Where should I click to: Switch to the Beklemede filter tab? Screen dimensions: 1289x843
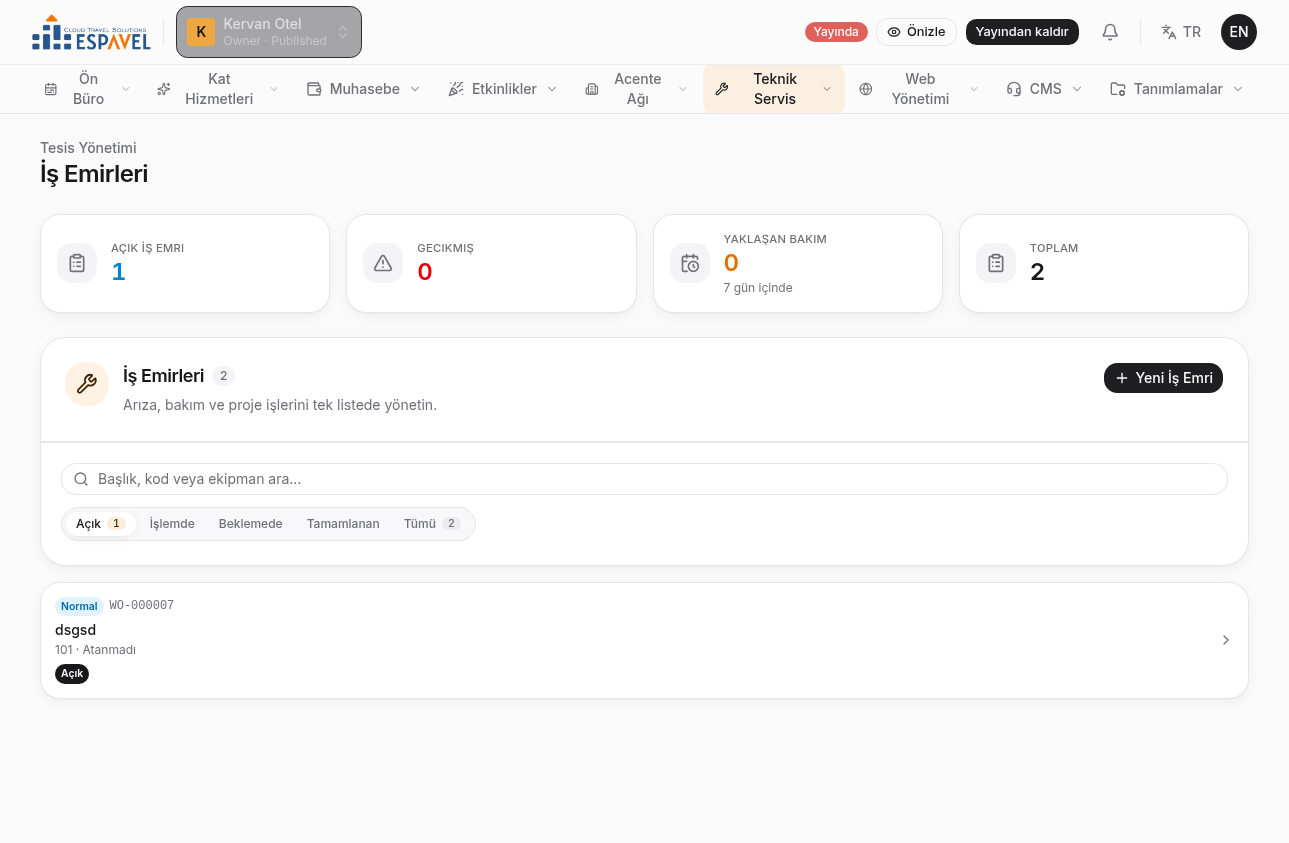point(251,524)
